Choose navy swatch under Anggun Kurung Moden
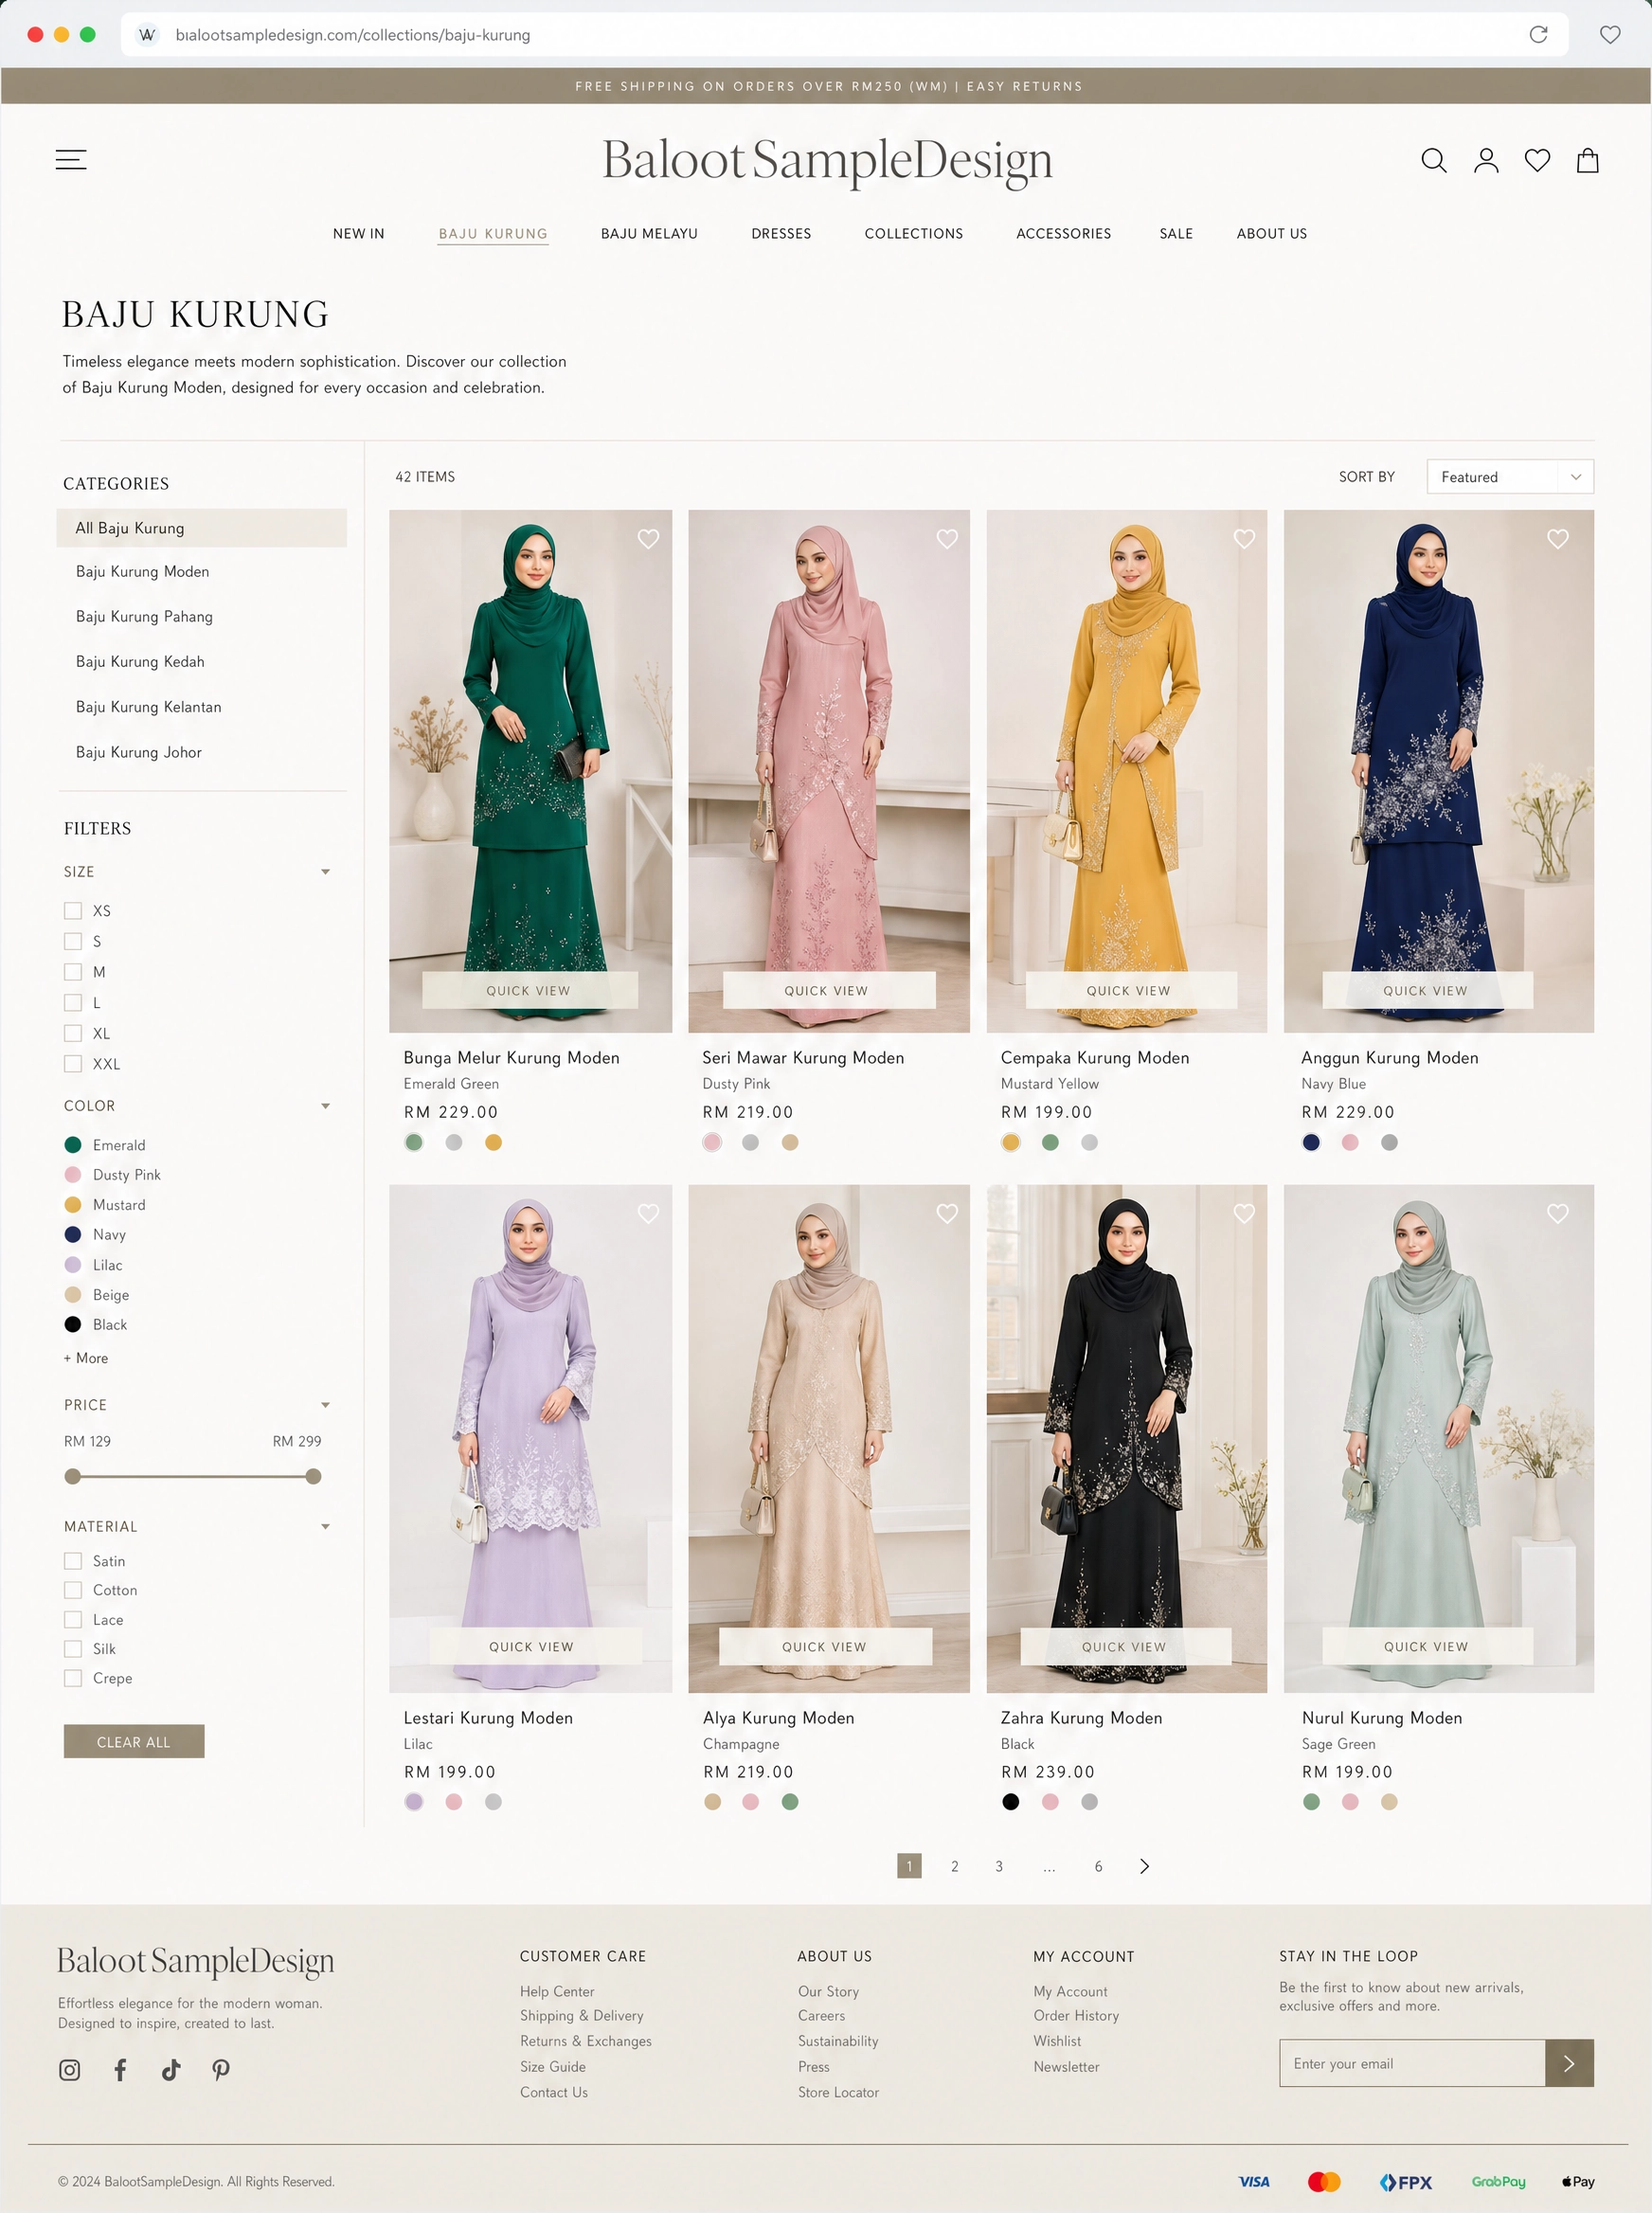 pyautogui.click(x=1311, y=1142)
